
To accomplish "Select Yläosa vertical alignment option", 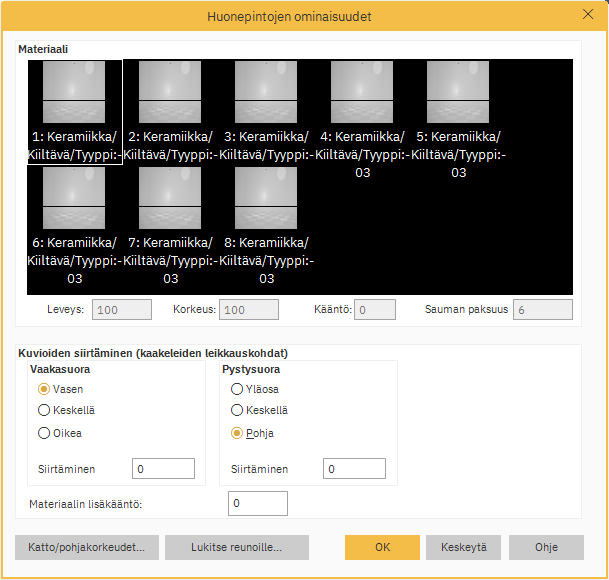I will point(237,389).
